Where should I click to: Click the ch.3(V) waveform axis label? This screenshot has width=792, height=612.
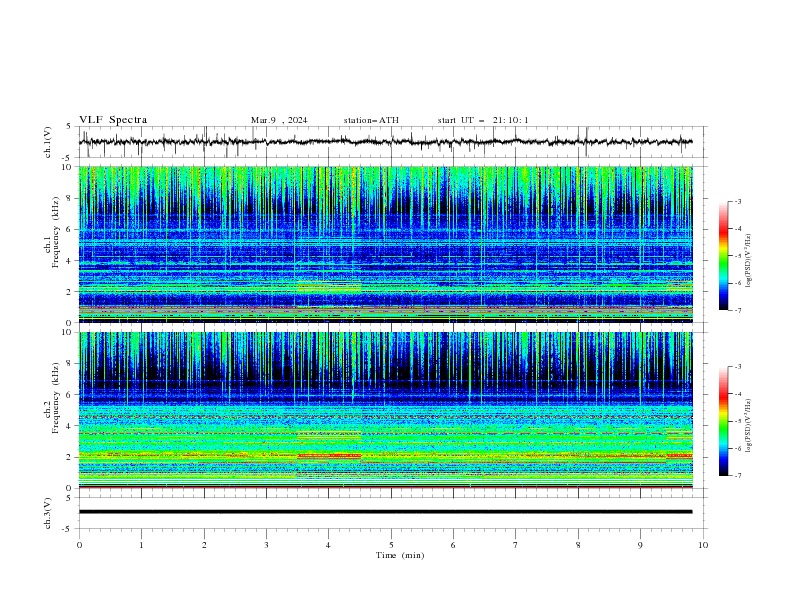(x=48, y=513)
